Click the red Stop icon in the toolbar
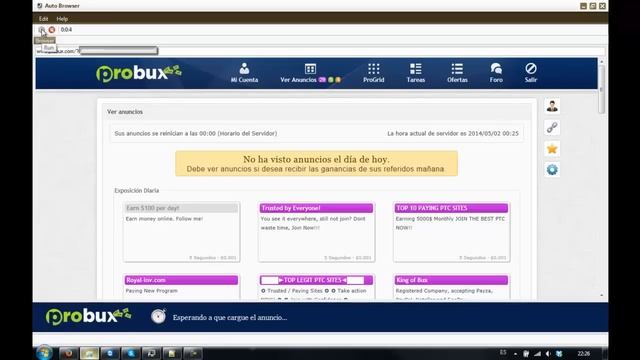The image size is (640, 360). 52,30
